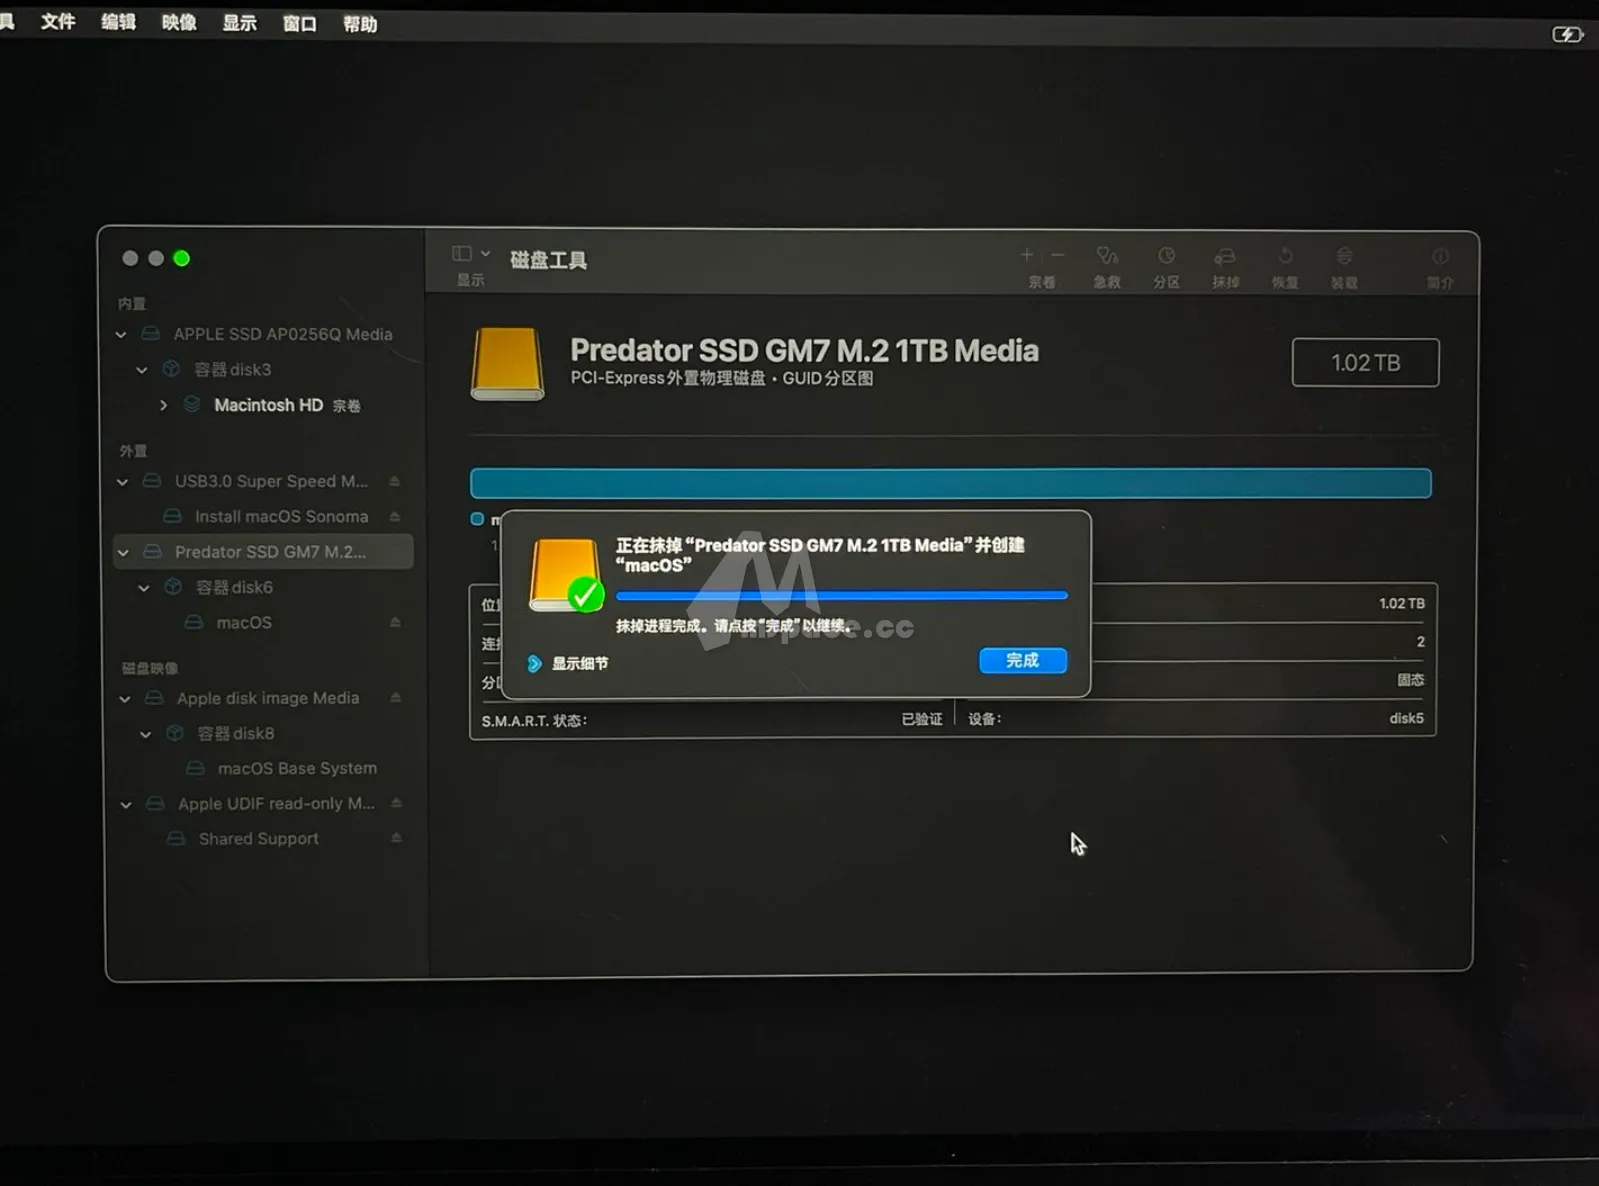
Task: Select Predator SSD GM7 M.2 in sidebar
Action: 263,552
